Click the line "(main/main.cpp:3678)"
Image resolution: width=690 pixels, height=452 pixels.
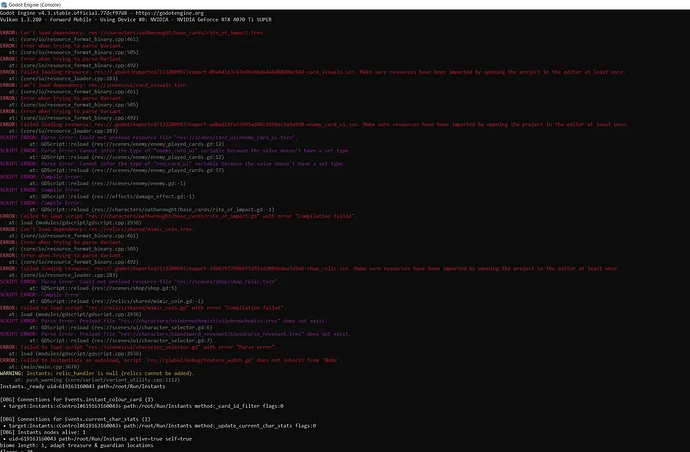tap(44, 367)
